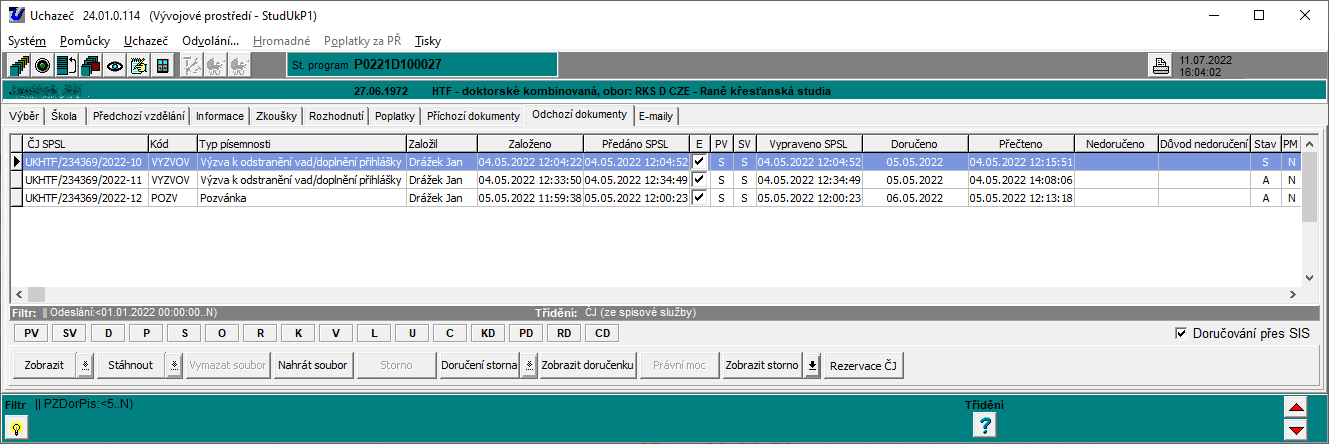Click the table's horizontal scrollbar right arrow
This screenshot has height=444, width=1329.
[x=1292, y=295]
